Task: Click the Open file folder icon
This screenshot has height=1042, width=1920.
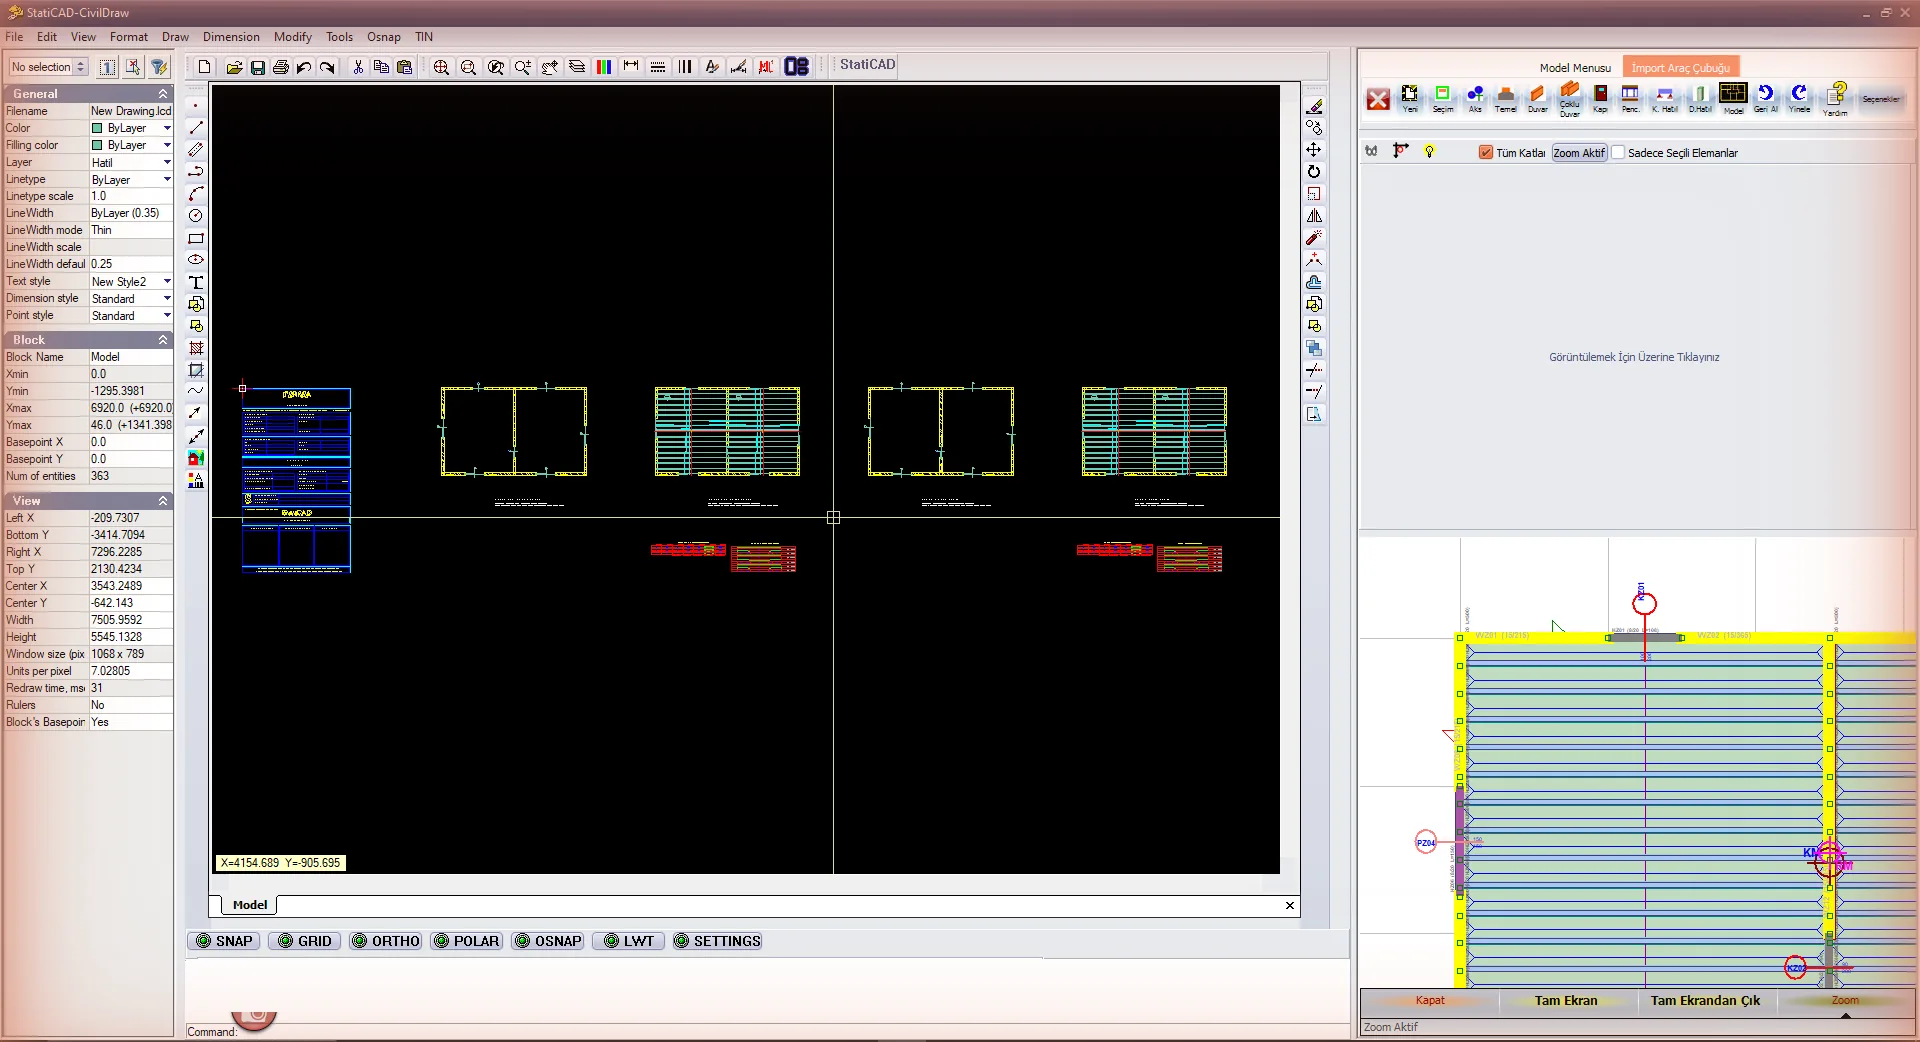Action: coord(234,67)
